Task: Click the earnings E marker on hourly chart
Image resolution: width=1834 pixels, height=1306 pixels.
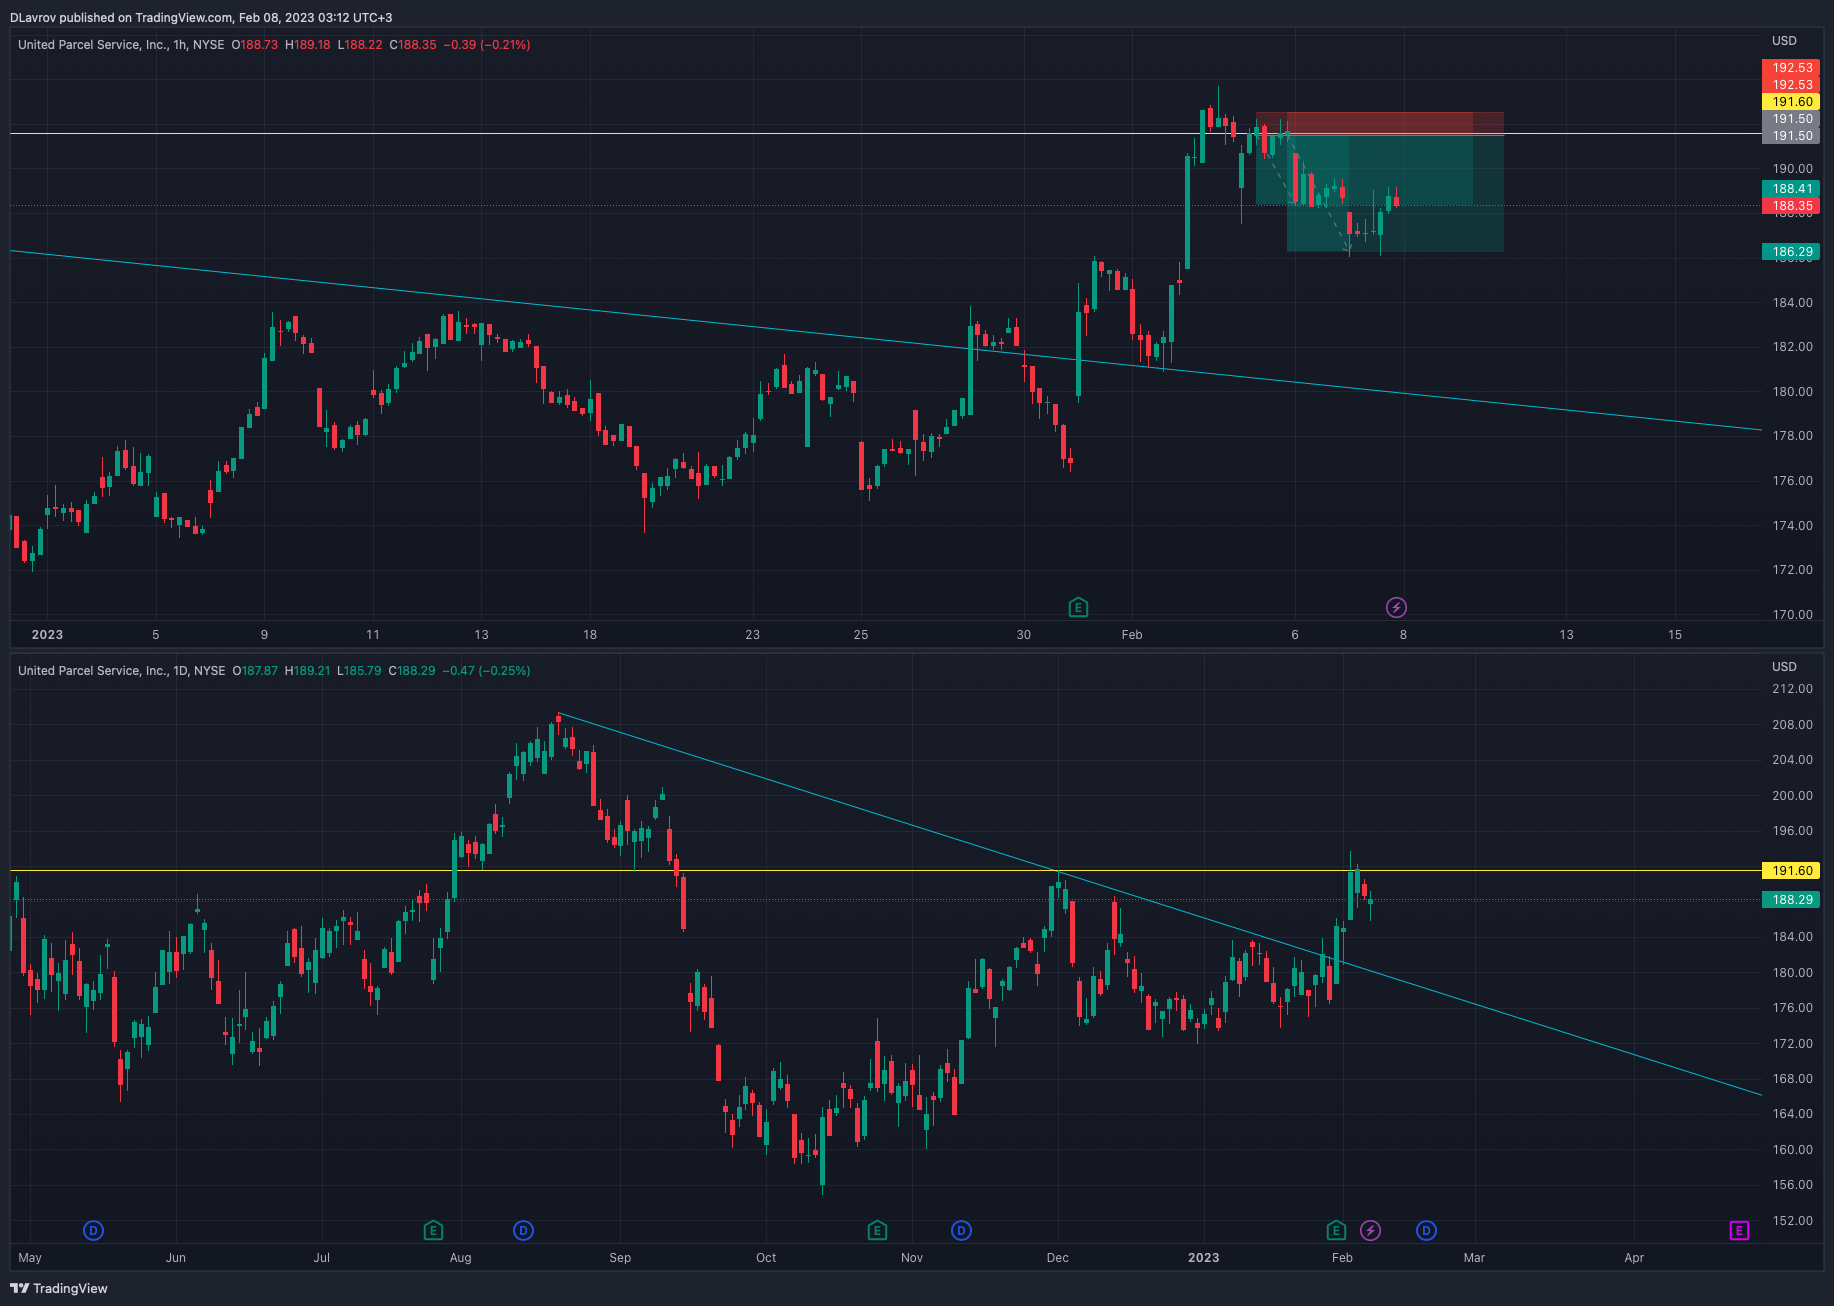Action: pos(1078,607)
